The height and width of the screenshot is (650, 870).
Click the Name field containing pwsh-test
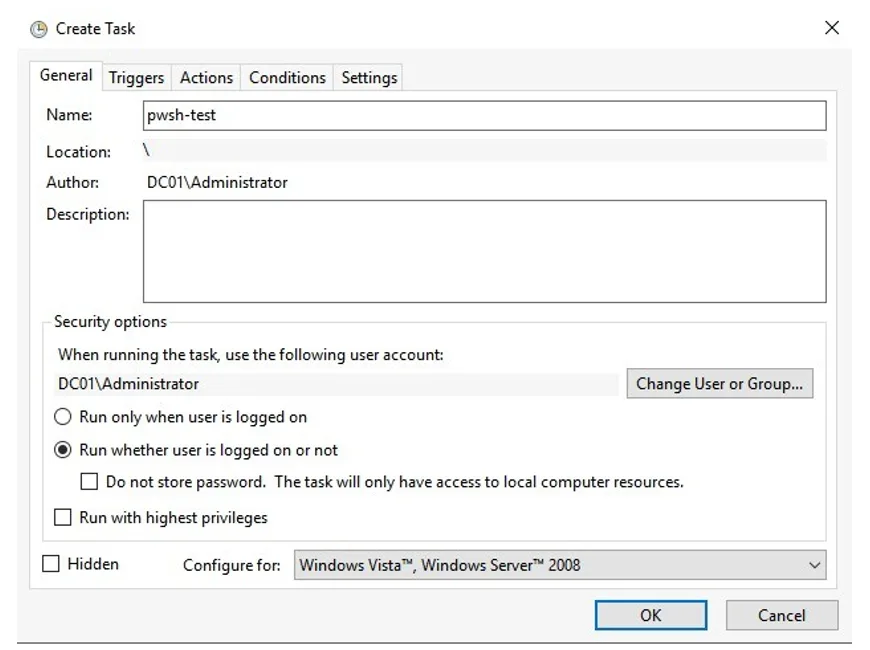[484, 116]
